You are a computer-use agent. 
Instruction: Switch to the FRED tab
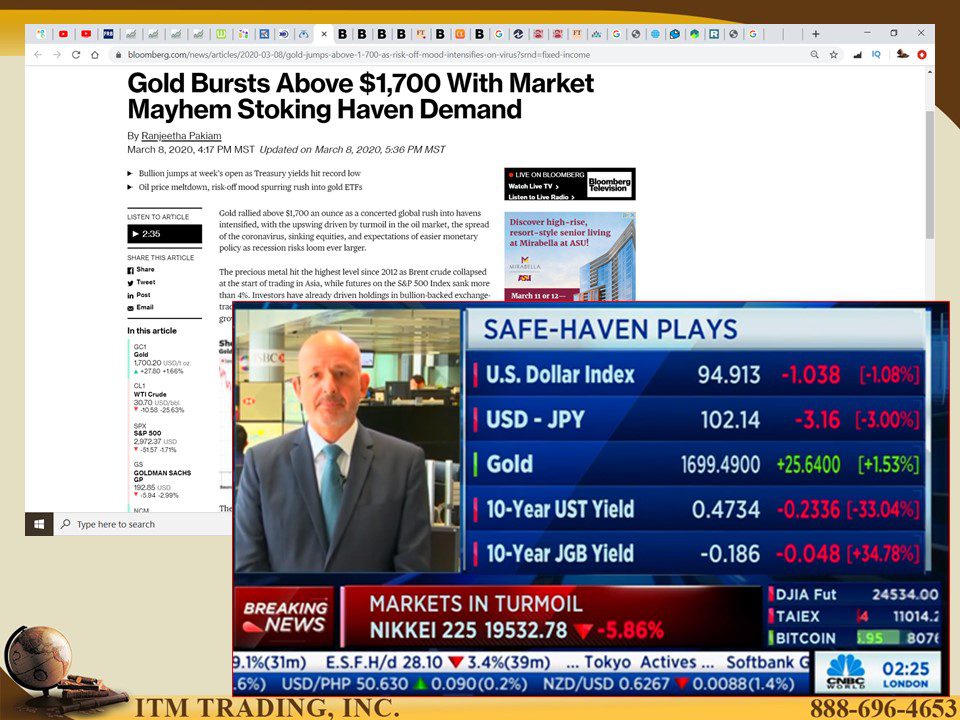pos(108,34)
